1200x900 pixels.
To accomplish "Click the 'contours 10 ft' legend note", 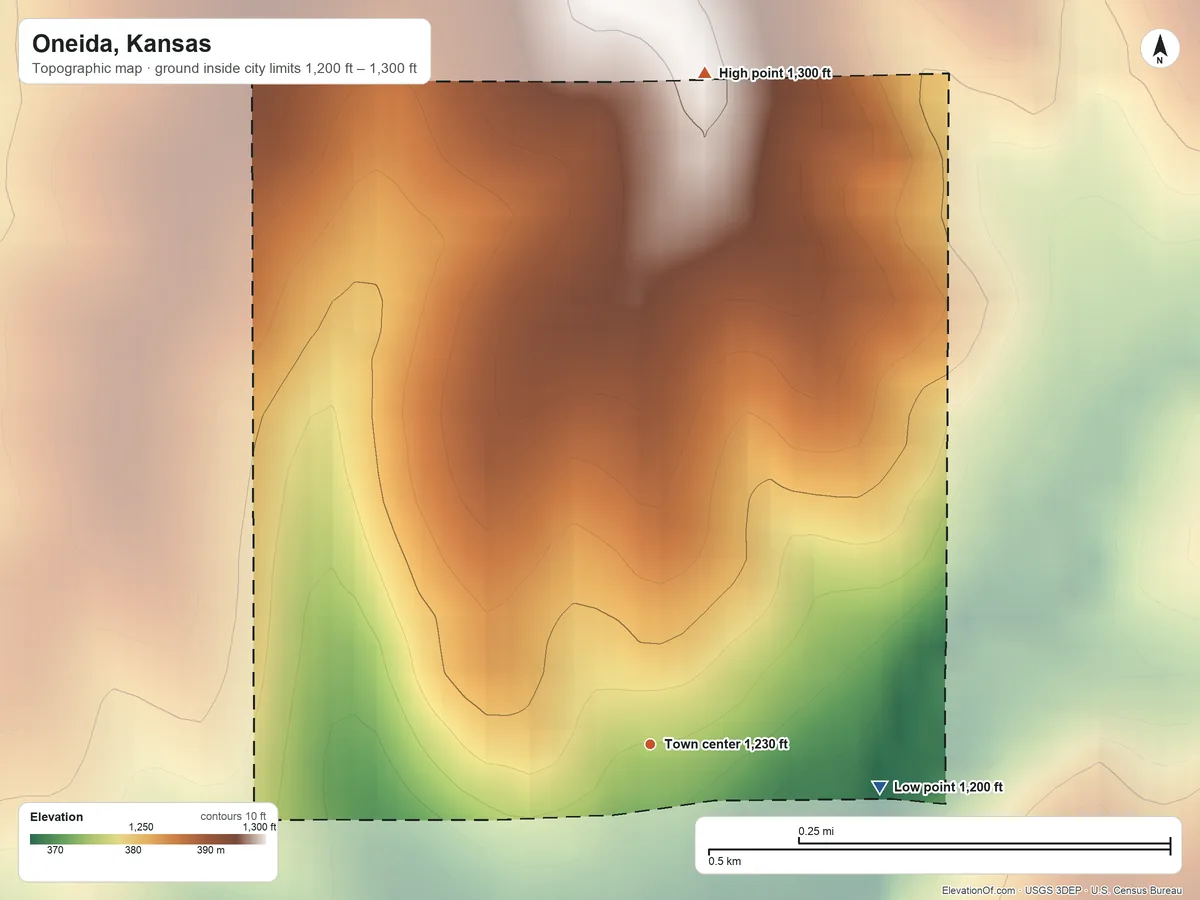I will (x=234, y=816).
